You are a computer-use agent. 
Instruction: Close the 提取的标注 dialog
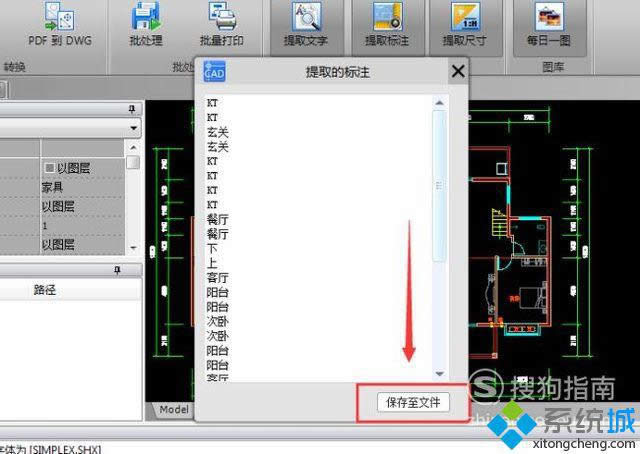pos(458,71)
